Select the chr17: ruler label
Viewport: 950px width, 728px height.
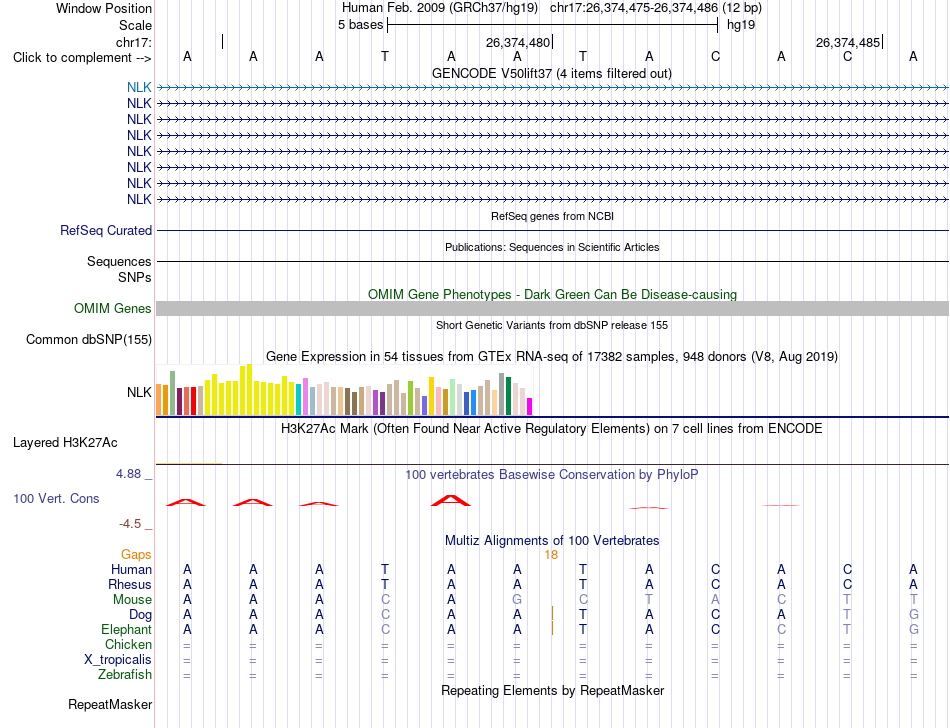click(134, 42)
